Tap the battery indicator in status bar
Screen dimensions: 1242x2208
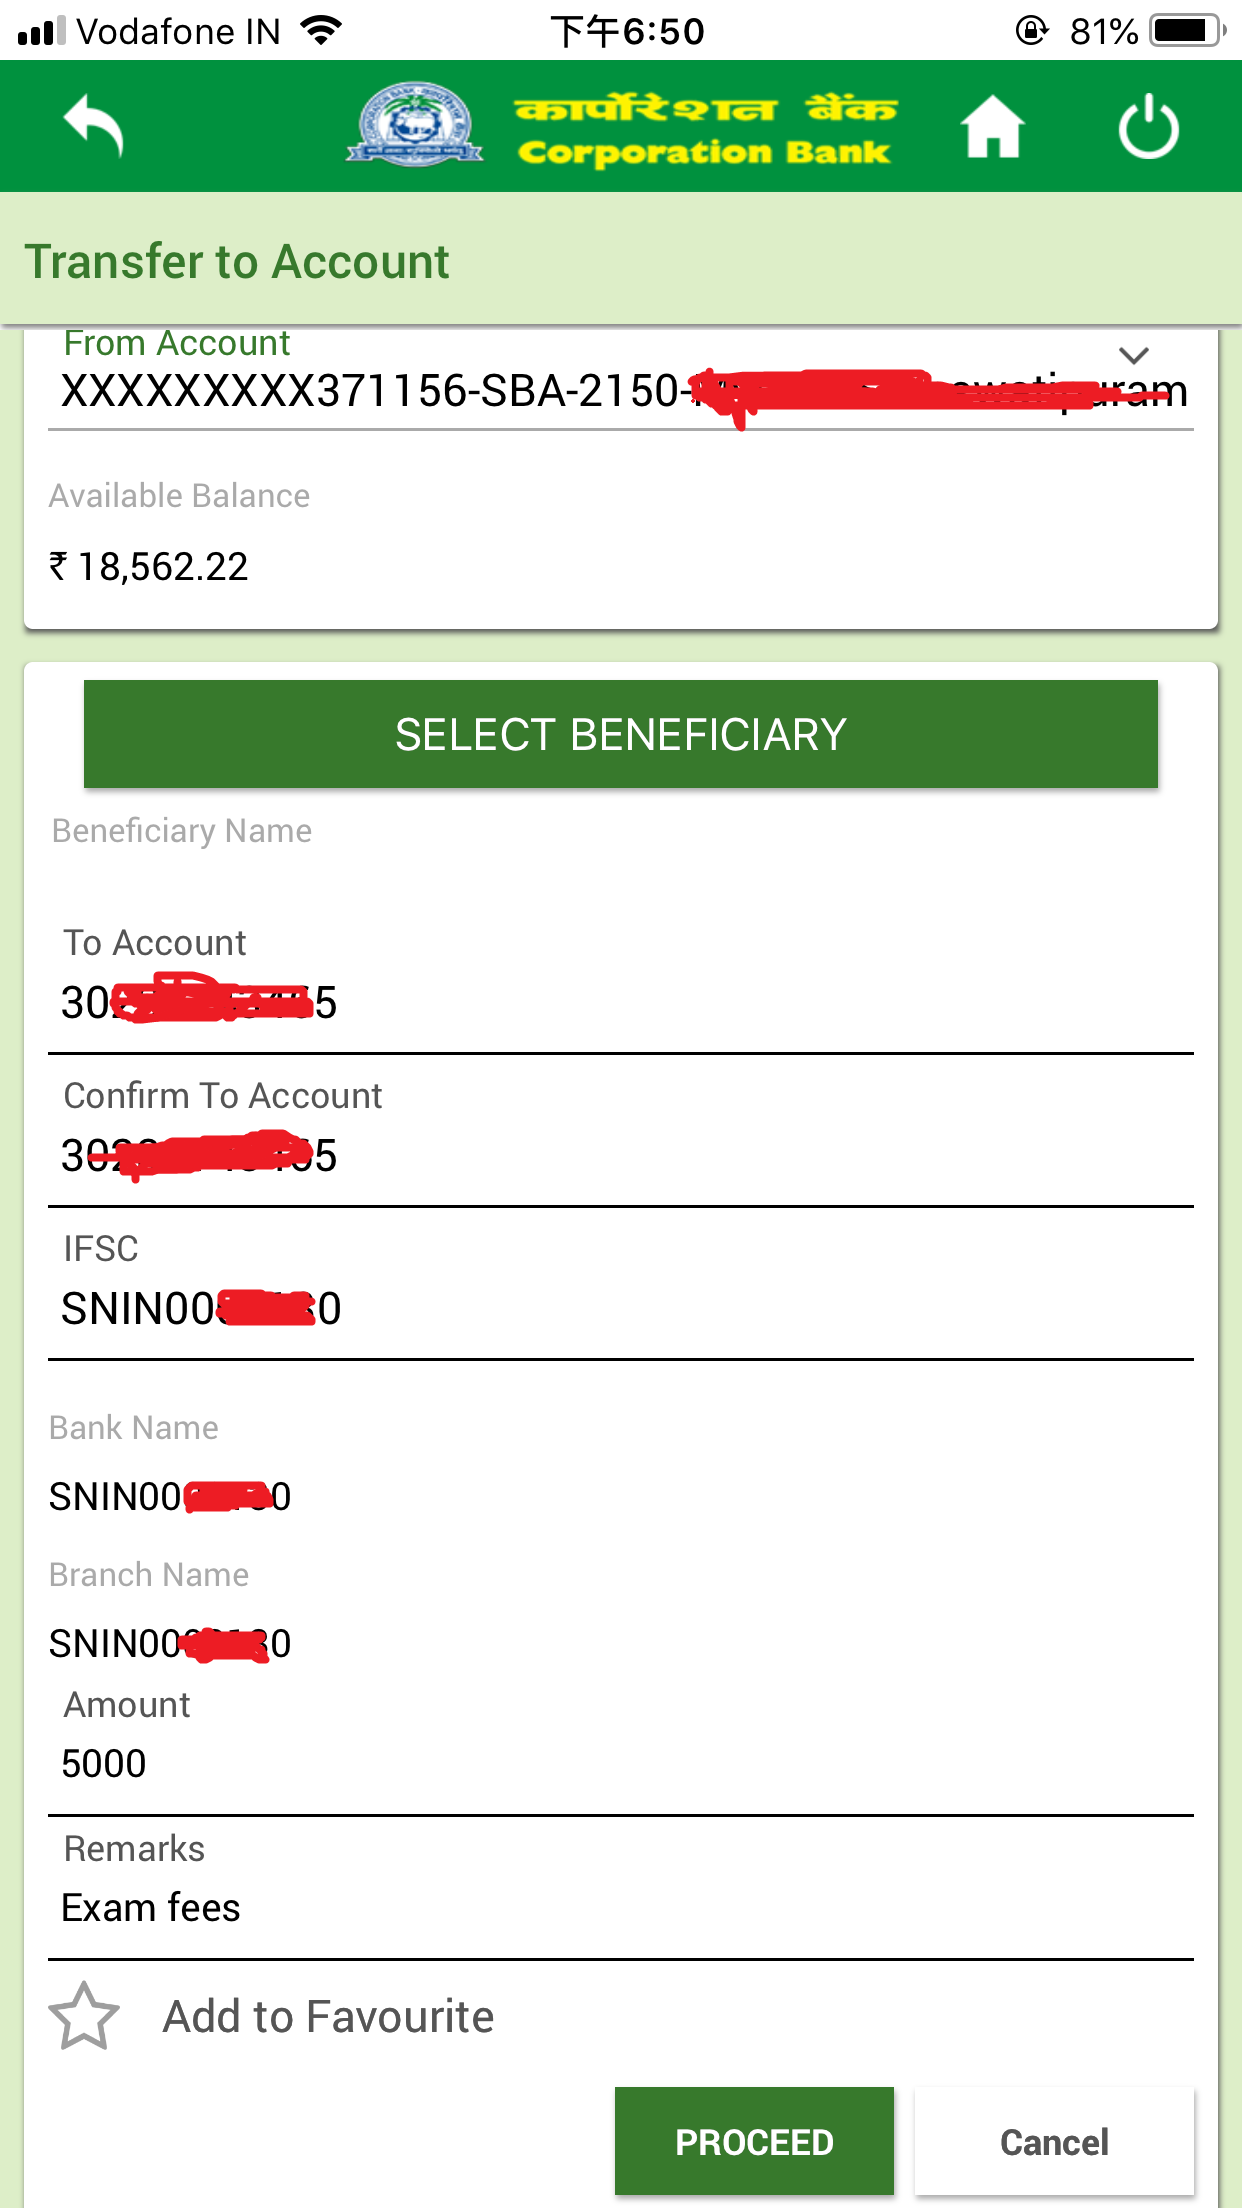(1187, 31)
